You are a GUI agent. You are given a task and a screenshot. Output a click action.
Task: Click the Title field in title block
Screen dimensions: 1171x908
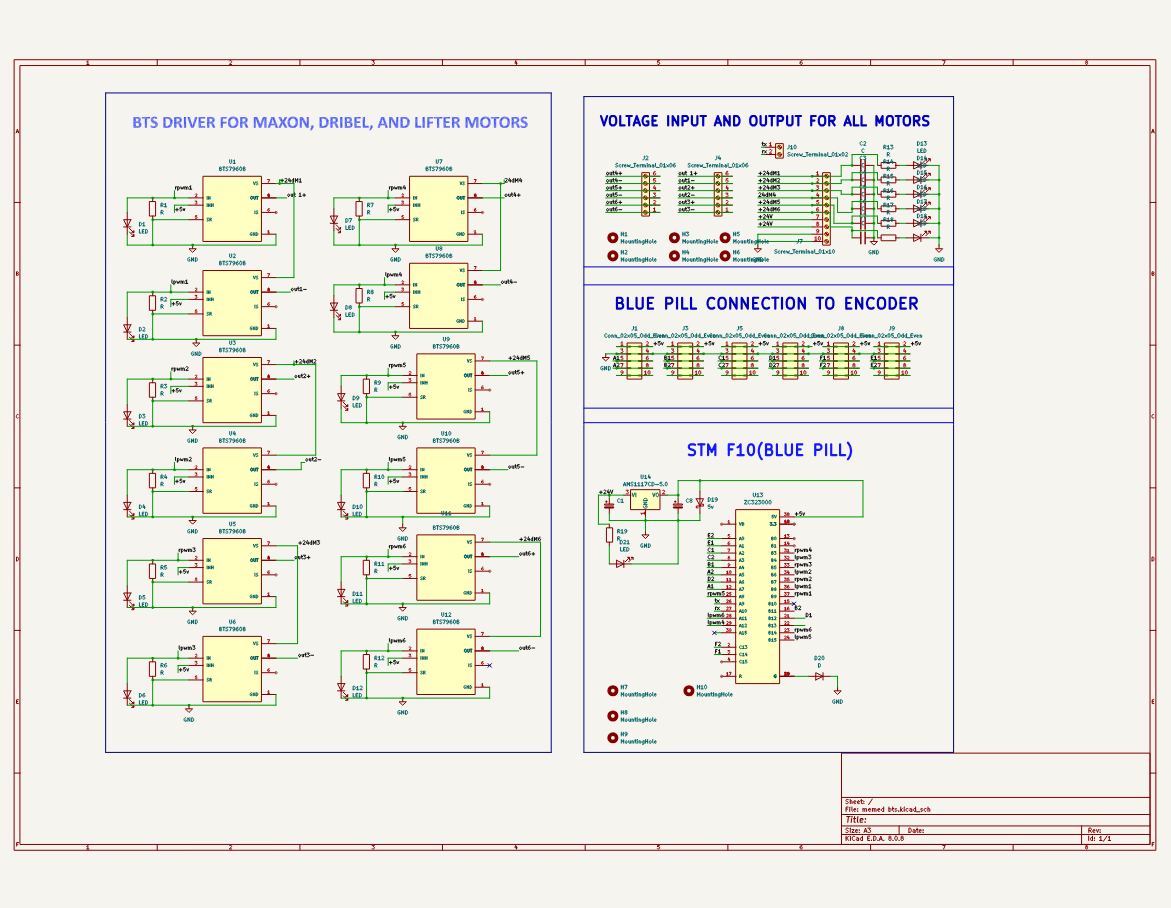pos(857,819)
